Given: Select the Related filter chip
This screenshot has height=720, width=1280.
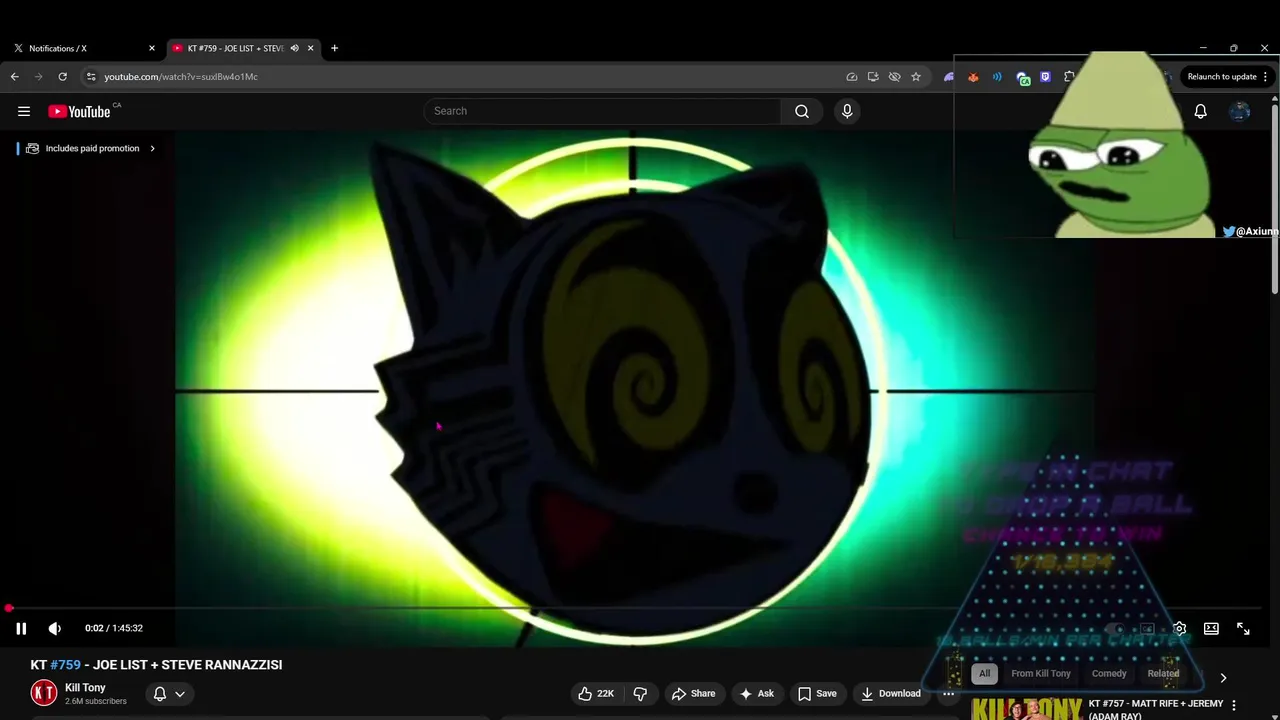Looking at the screenshot, I should [1163, 673].
